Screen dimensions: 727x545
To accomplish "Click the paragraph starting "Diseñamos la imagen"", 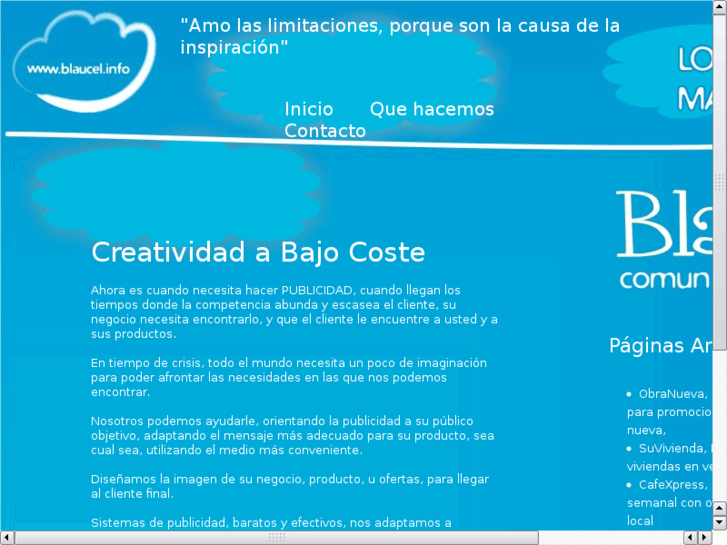I will point(290,486).
